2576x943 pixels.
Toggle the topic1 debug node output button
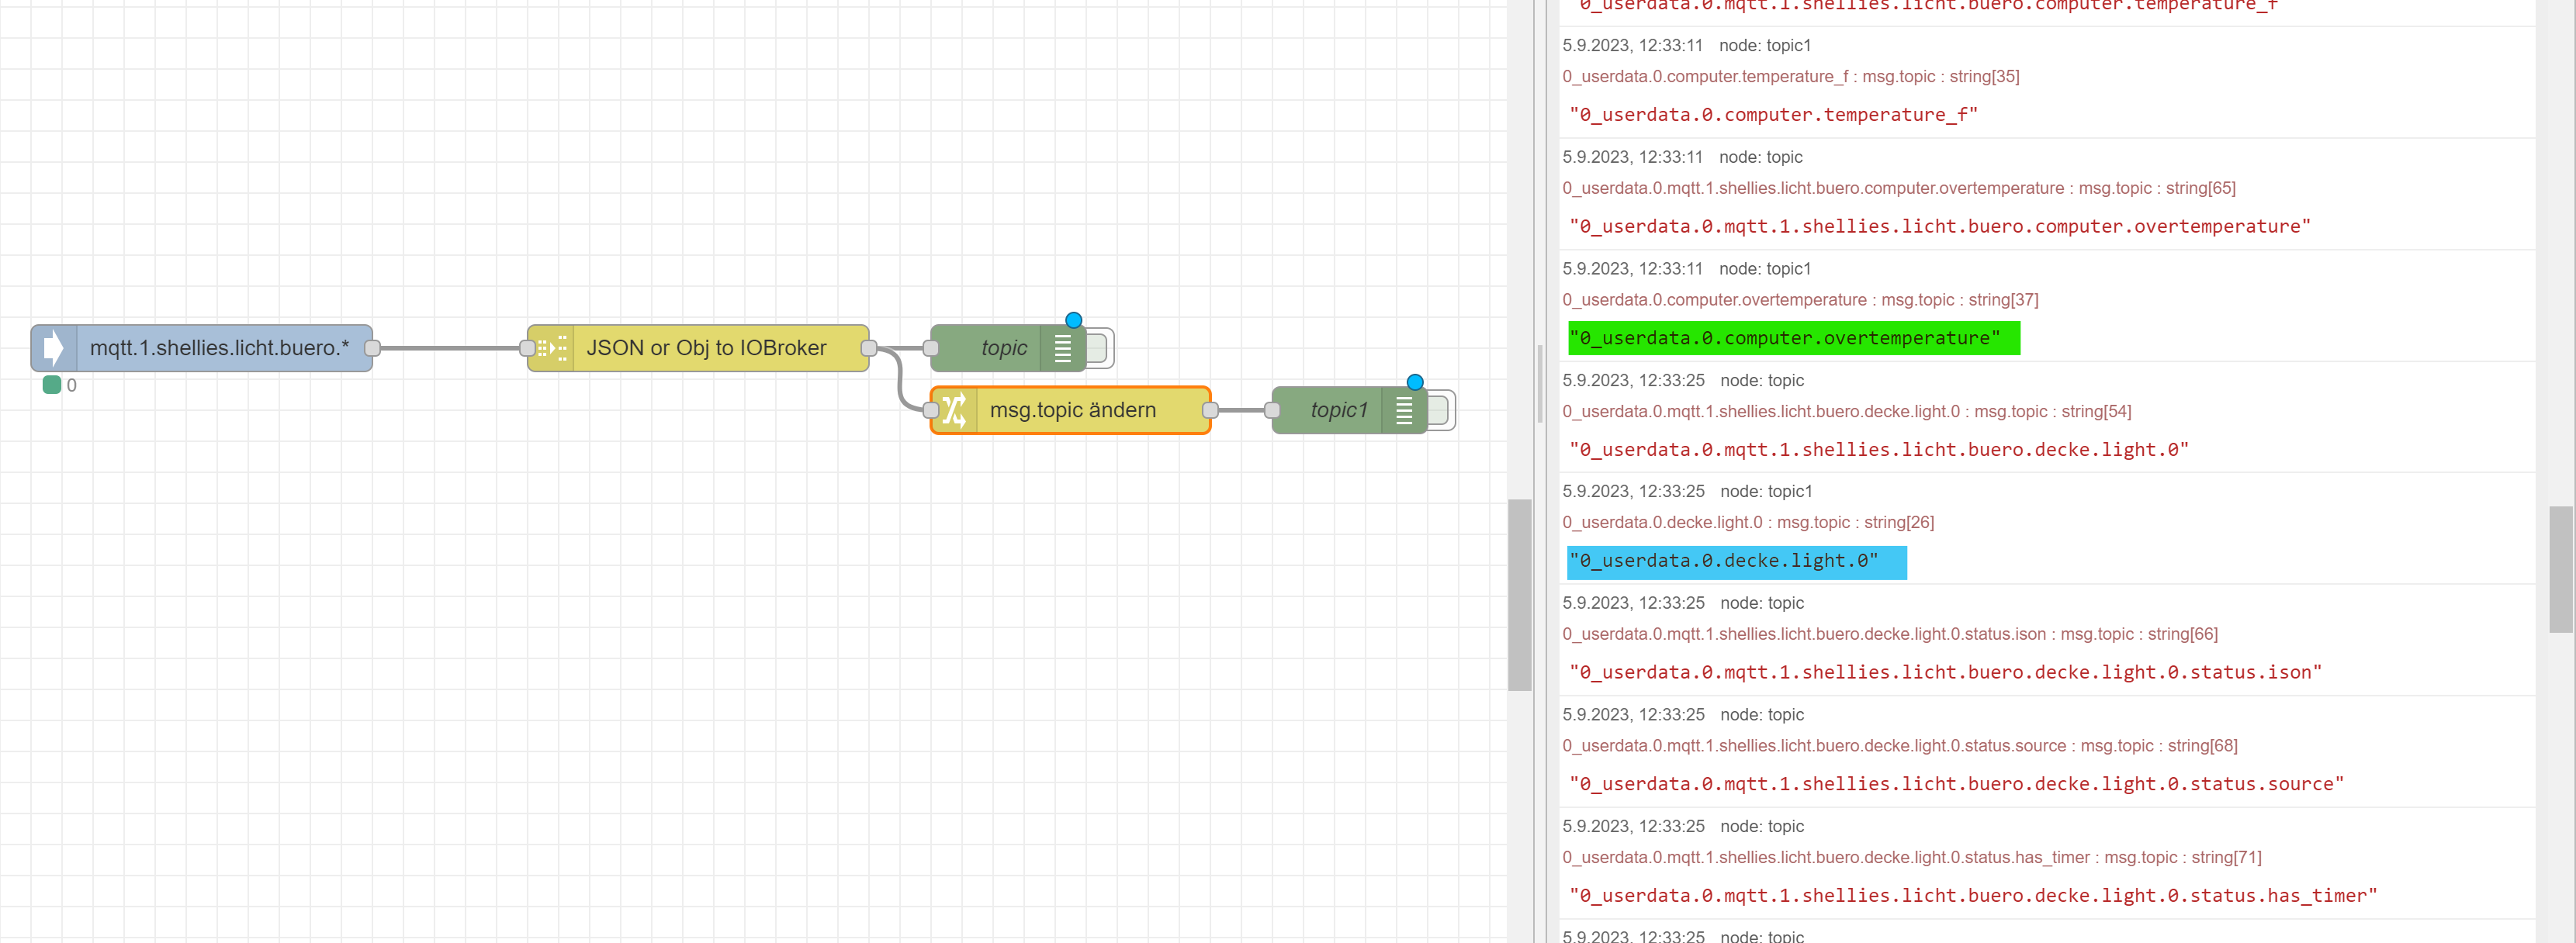tap(1441, 410)
